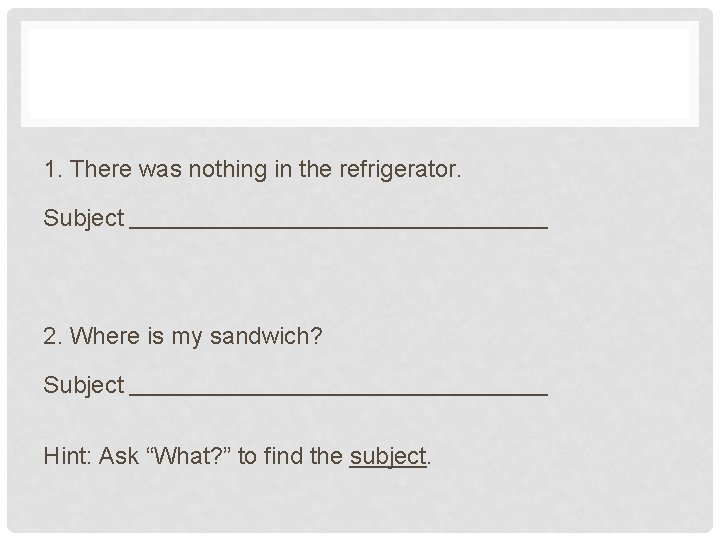This screenshot has height=540, width=720.
Task: Click the word "There" starting sentence one
Action: tap(101, 169)
